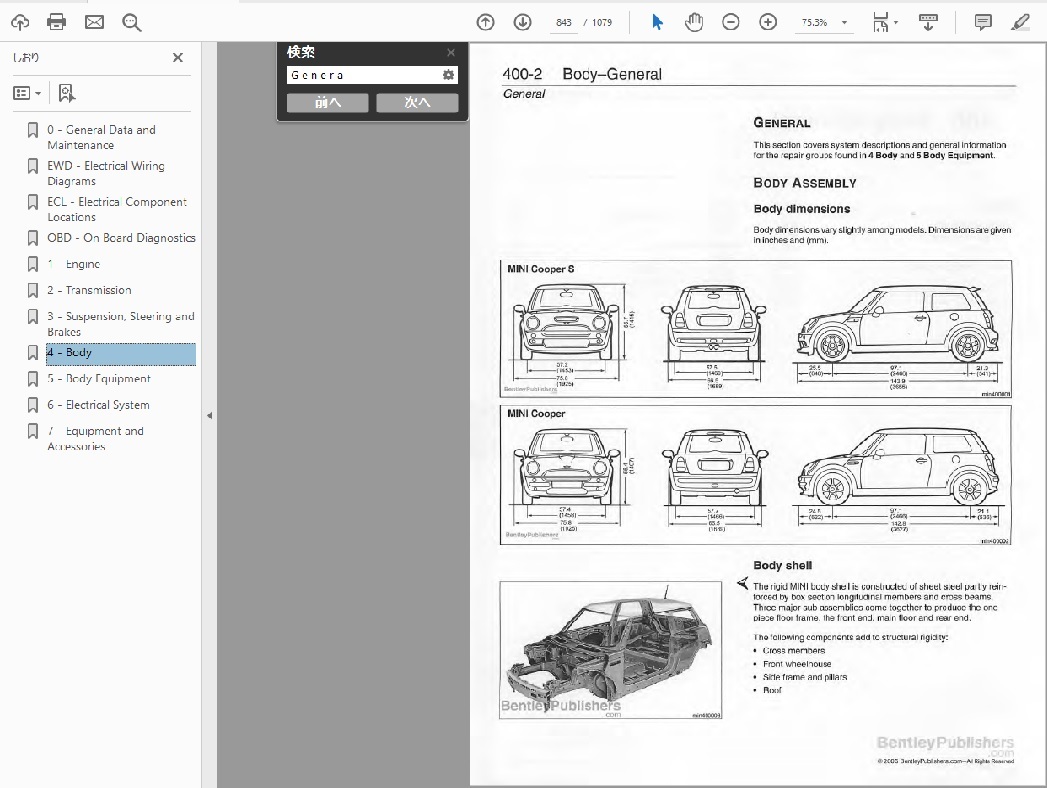Click the upload to cloud icon
This screenshot has width=1047, height=788.
tap(20, 22)
